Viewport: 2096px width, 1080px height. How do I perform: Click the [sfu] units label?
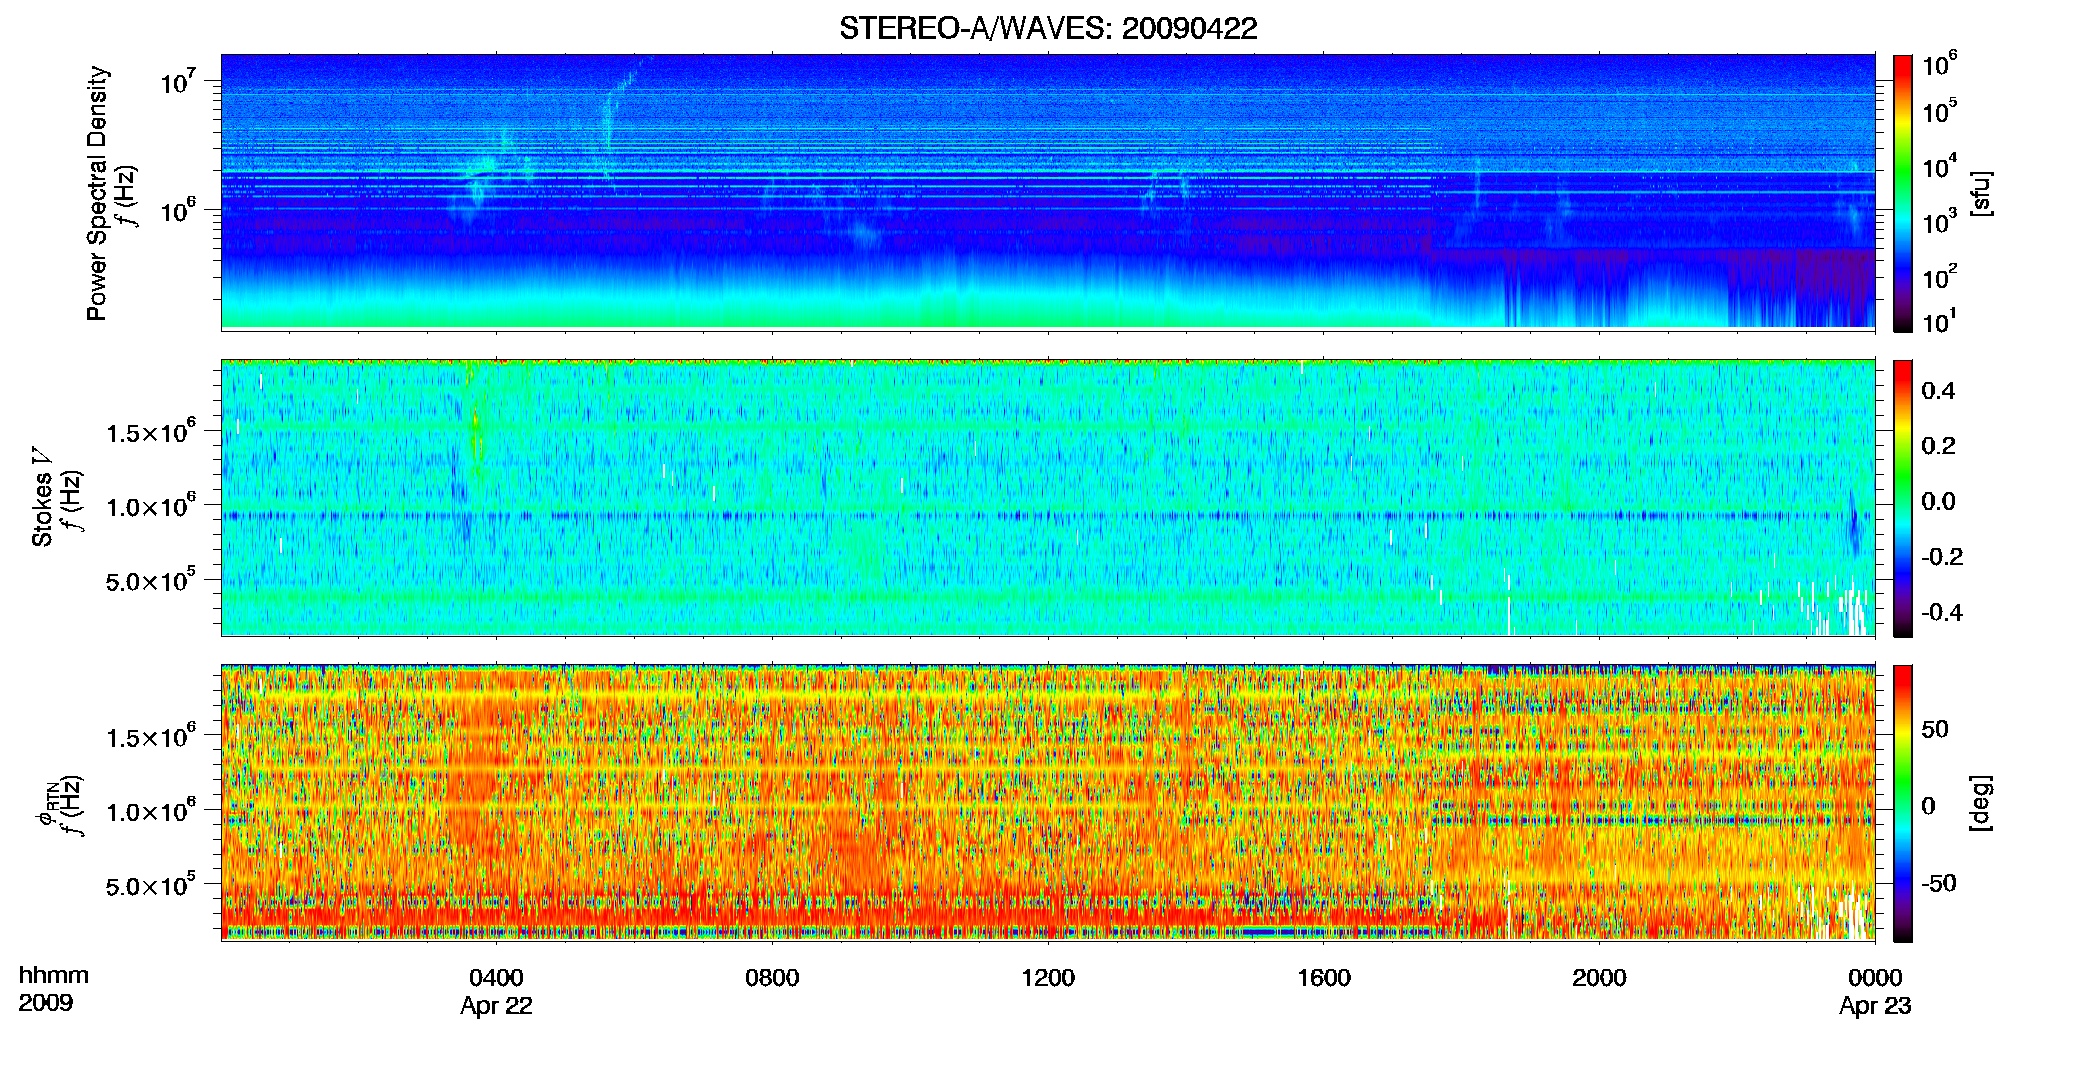tap(1982, 193)
